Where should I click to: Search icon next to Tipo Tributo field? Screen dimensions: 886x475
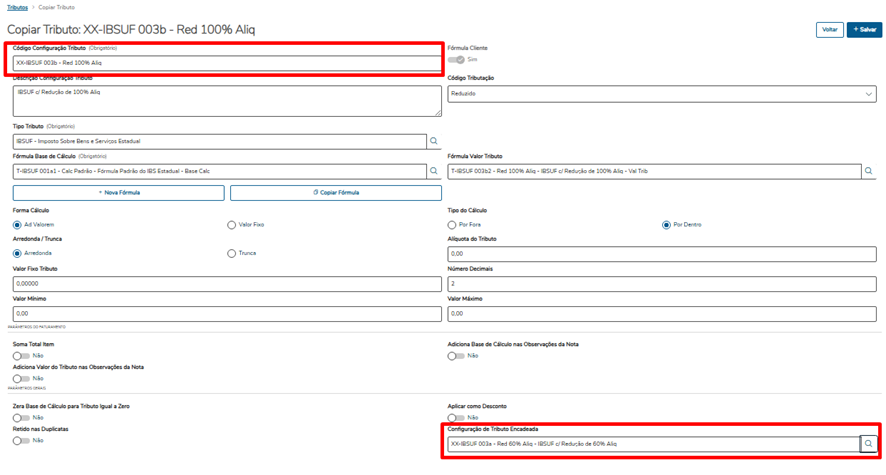pyautogui.click(x=434, y=141)
